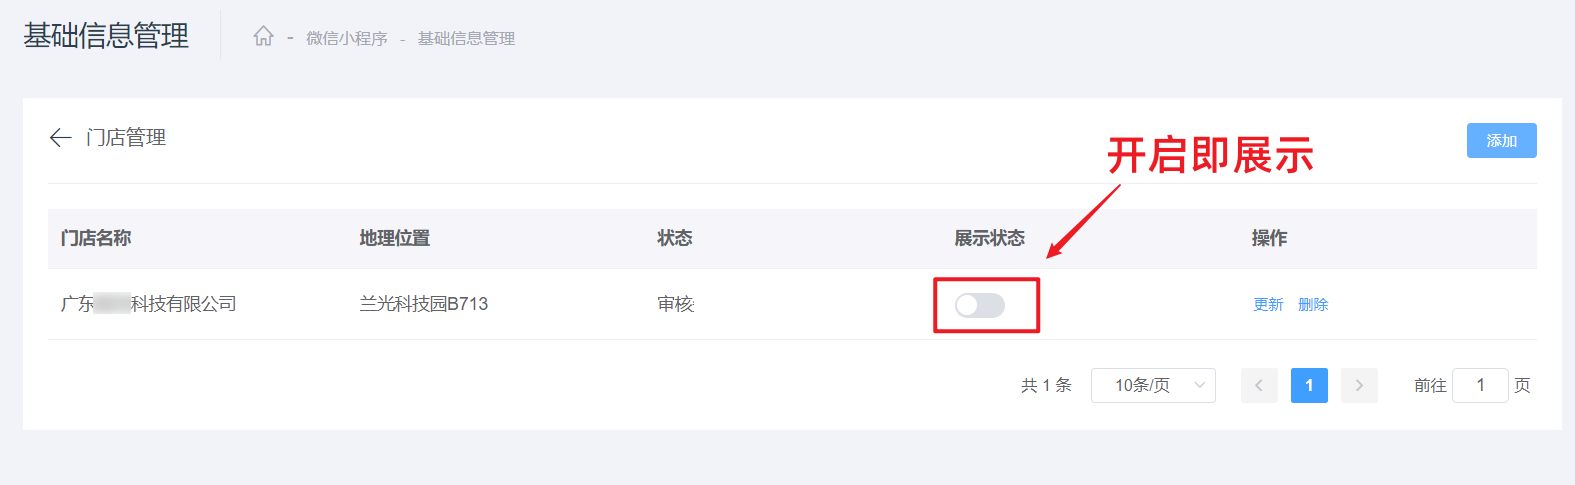Click the 展示状态 column header

(990, 238)
